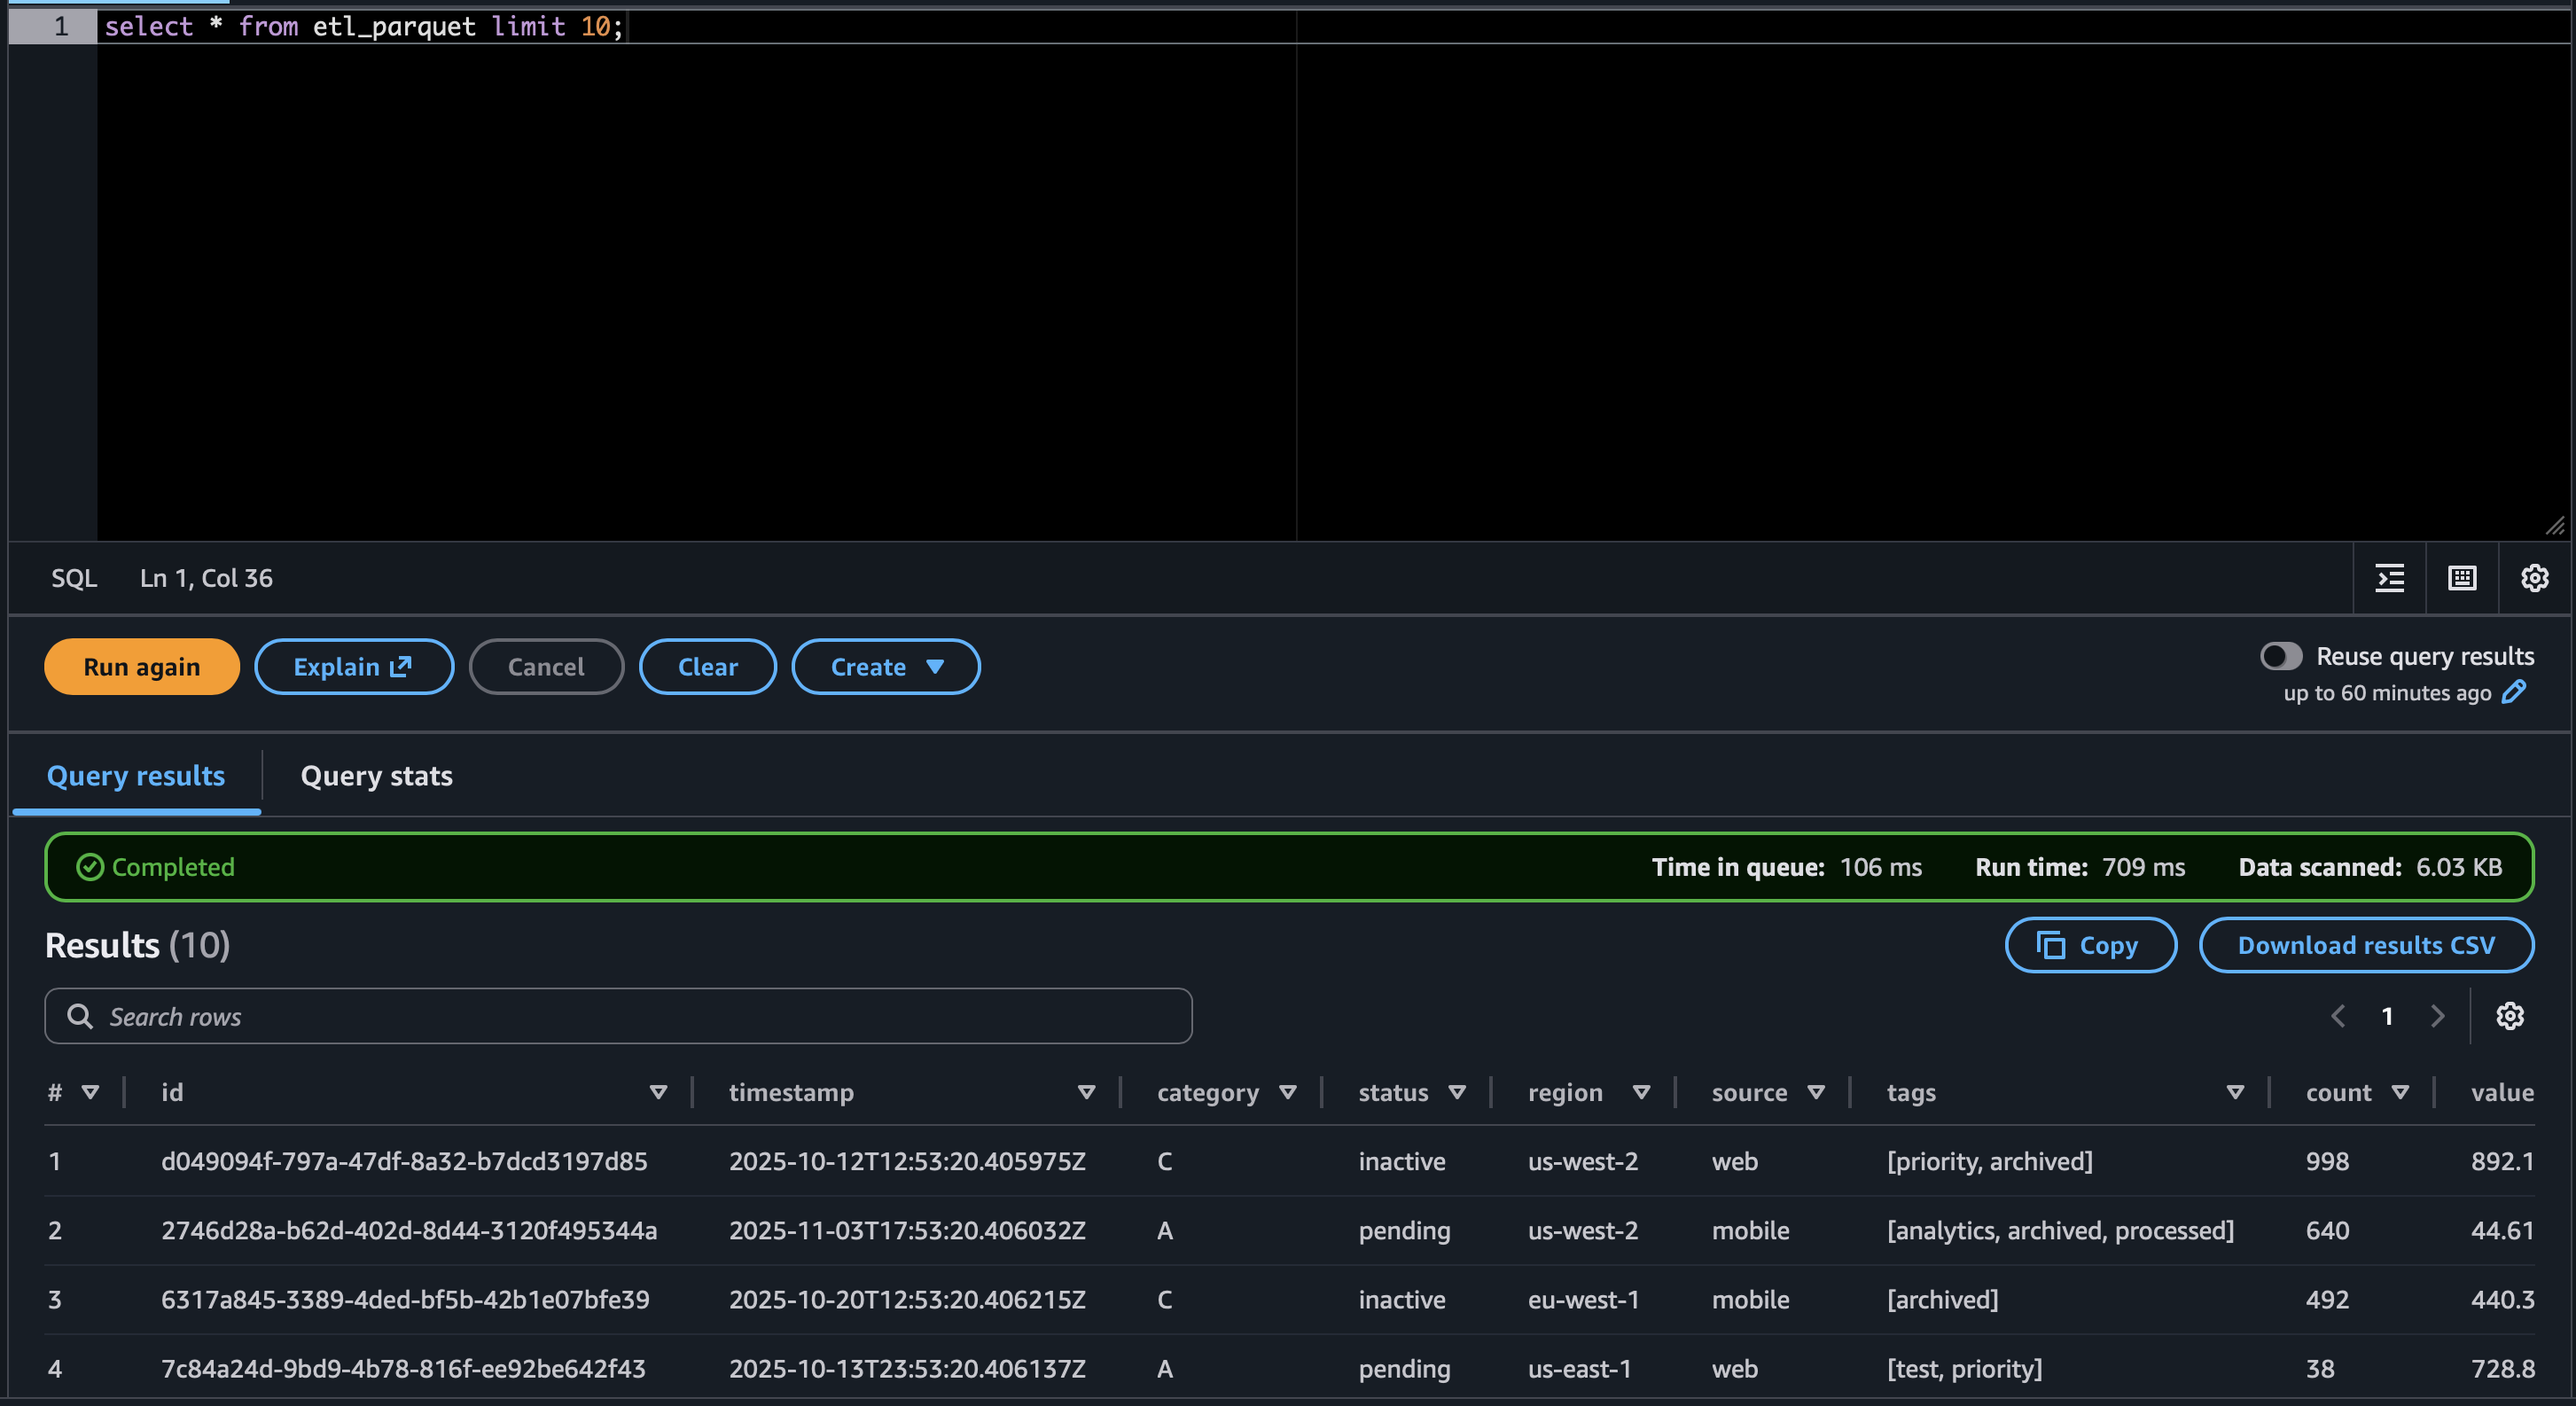Click pencil icon to edit reuse age
This screenshot has height=1406, width=2576.
pos(2514,692)
